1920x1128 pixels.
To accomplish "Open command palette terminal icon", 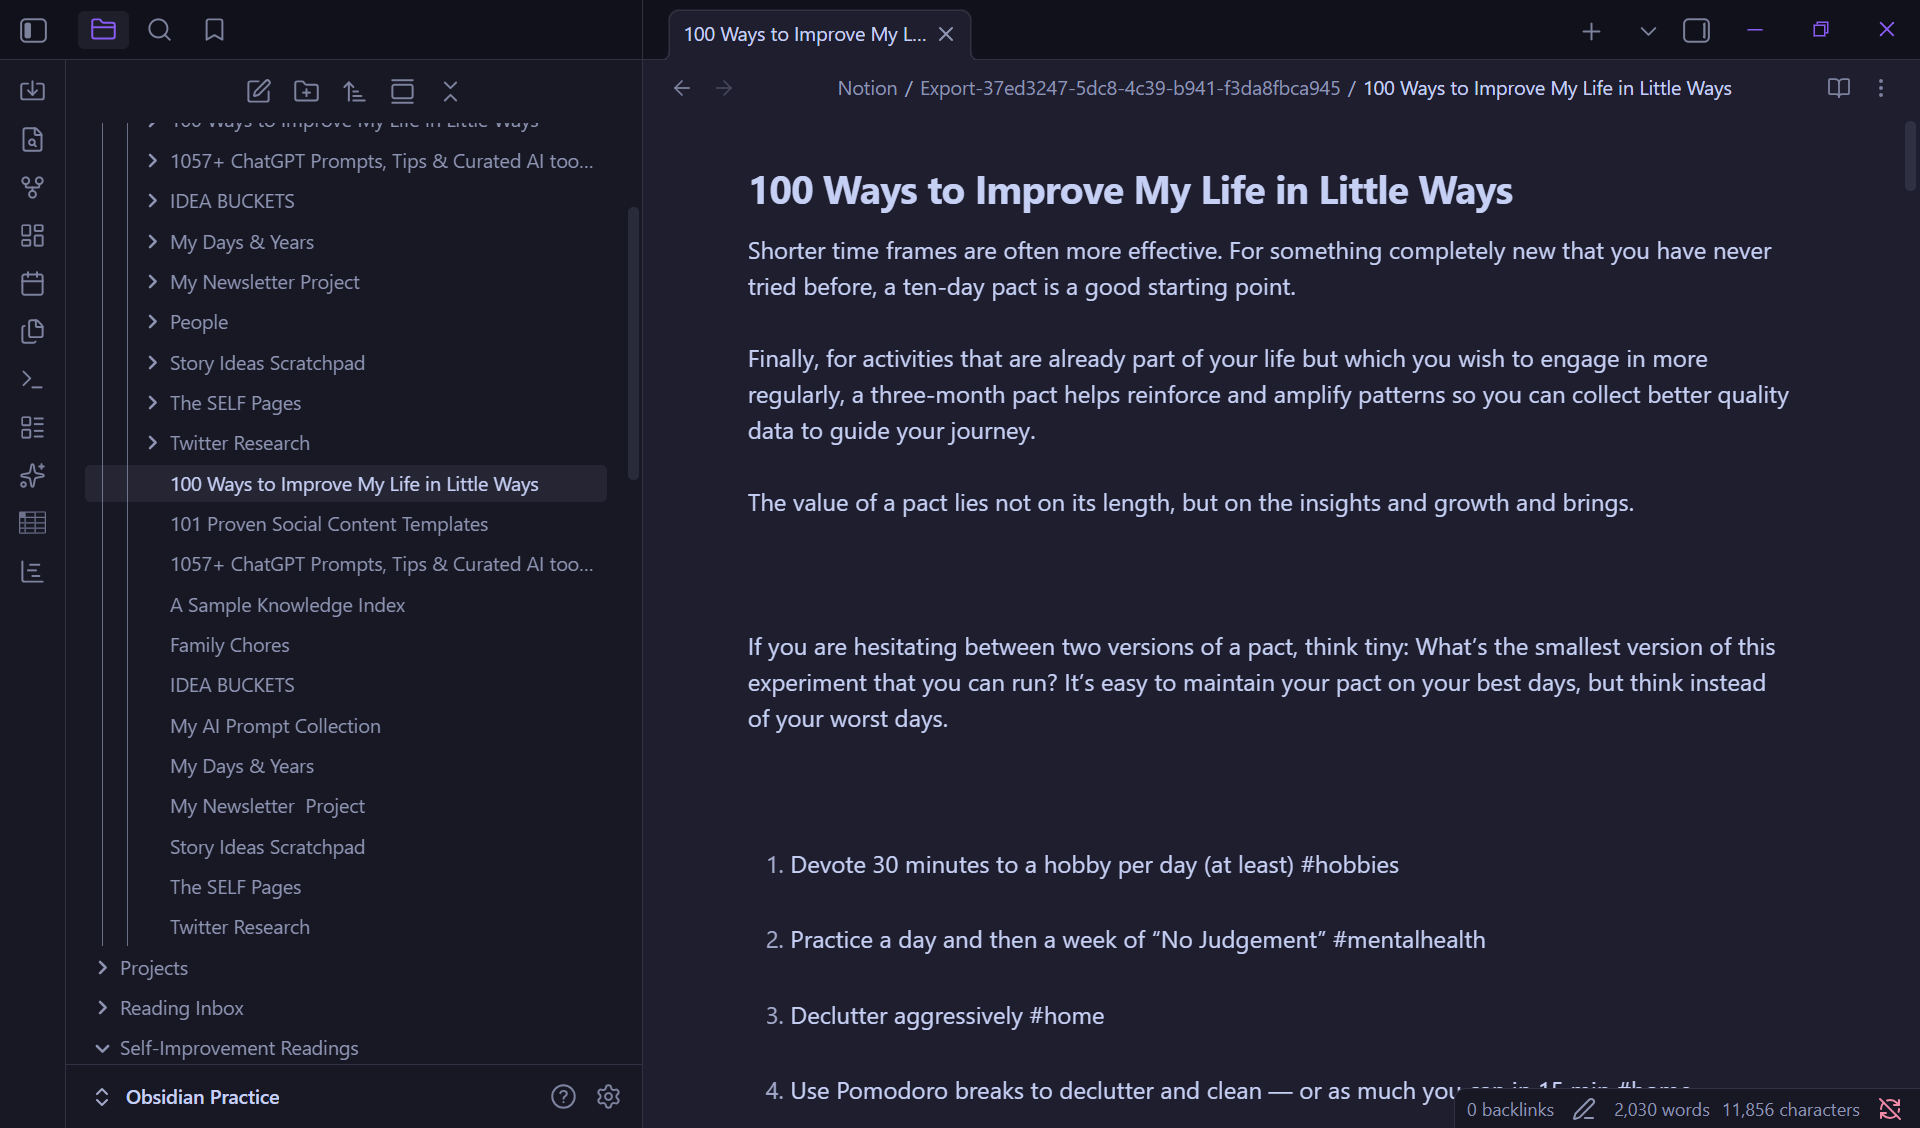I will coord(32,379).
